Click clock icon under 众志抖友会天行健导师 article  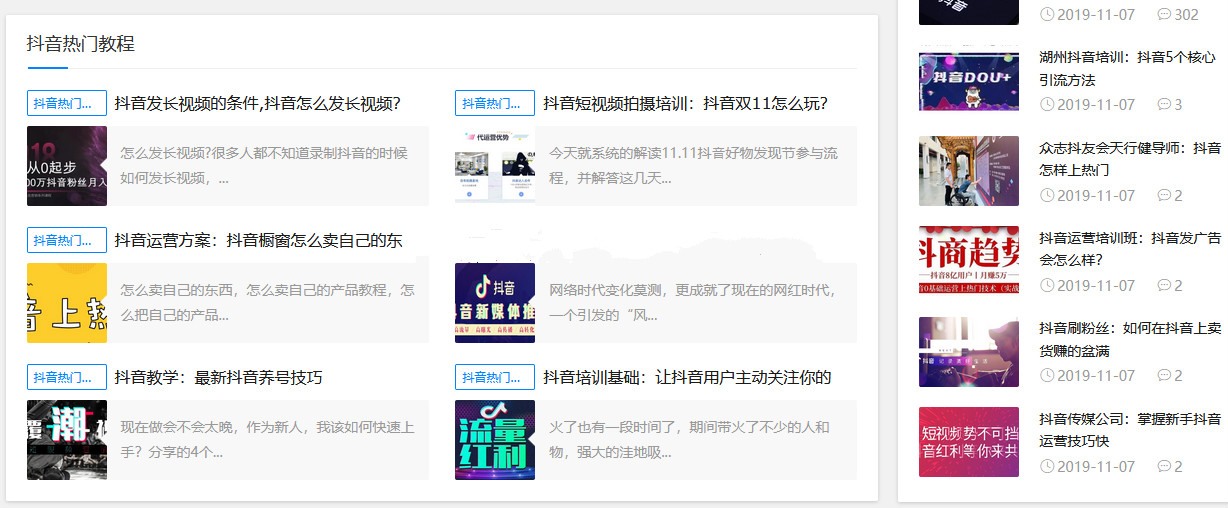pyautogui.click(x=1047, y=195)
